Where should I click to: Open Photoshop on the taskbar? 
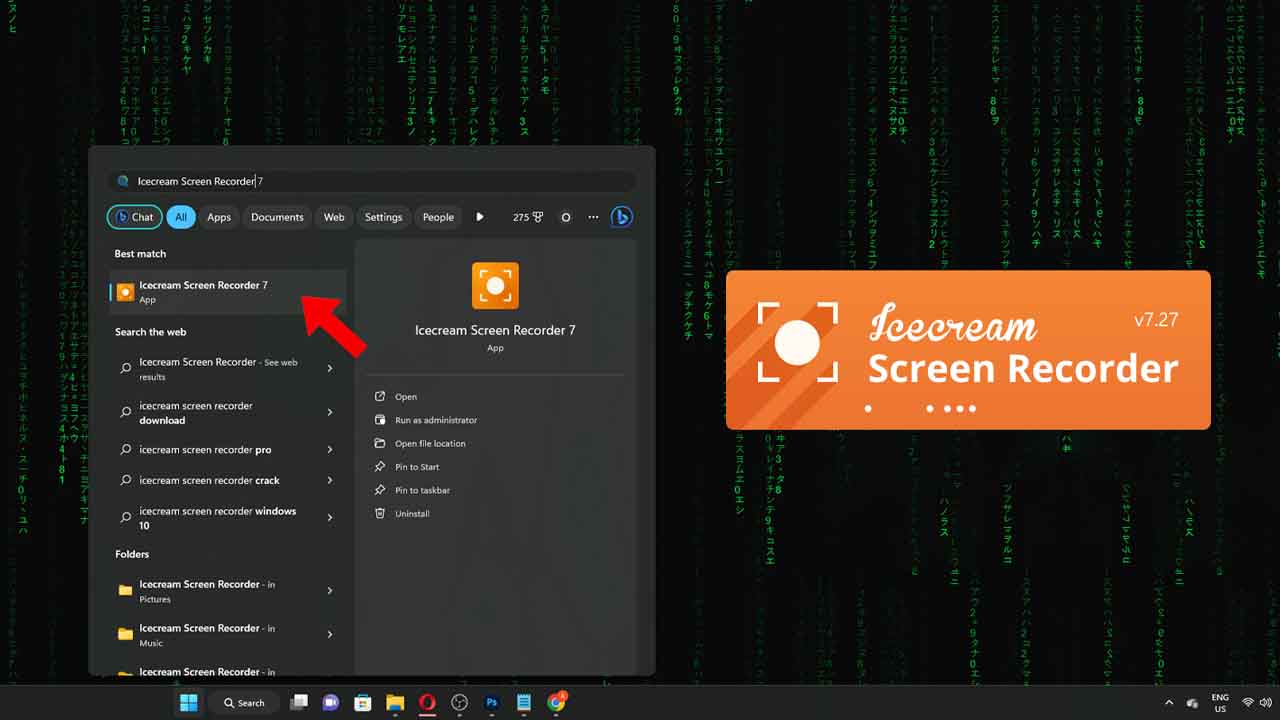492,703
